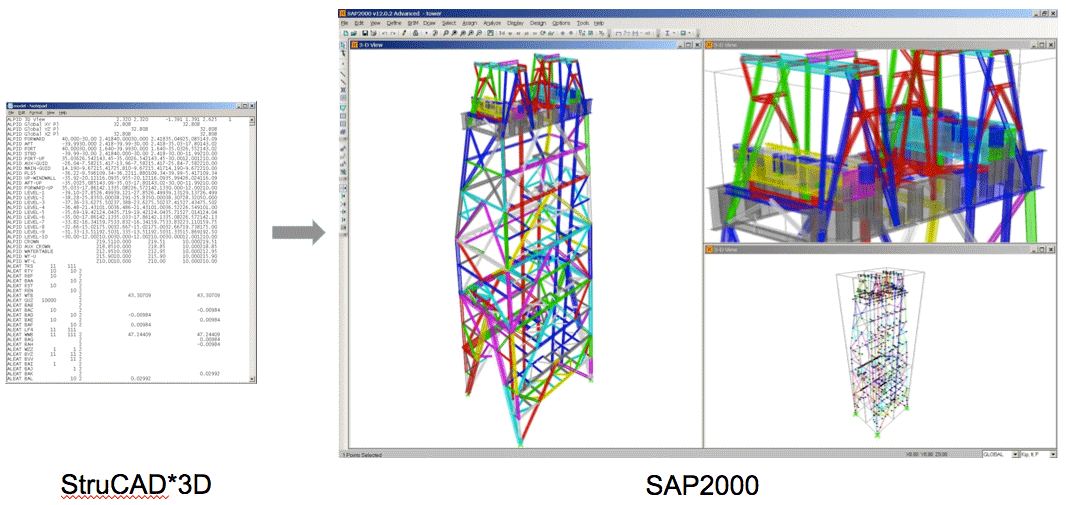
Task: Click the New Model icon in SAP2000 toolbar
Action: pyautogui.click(x=346, y=33)
